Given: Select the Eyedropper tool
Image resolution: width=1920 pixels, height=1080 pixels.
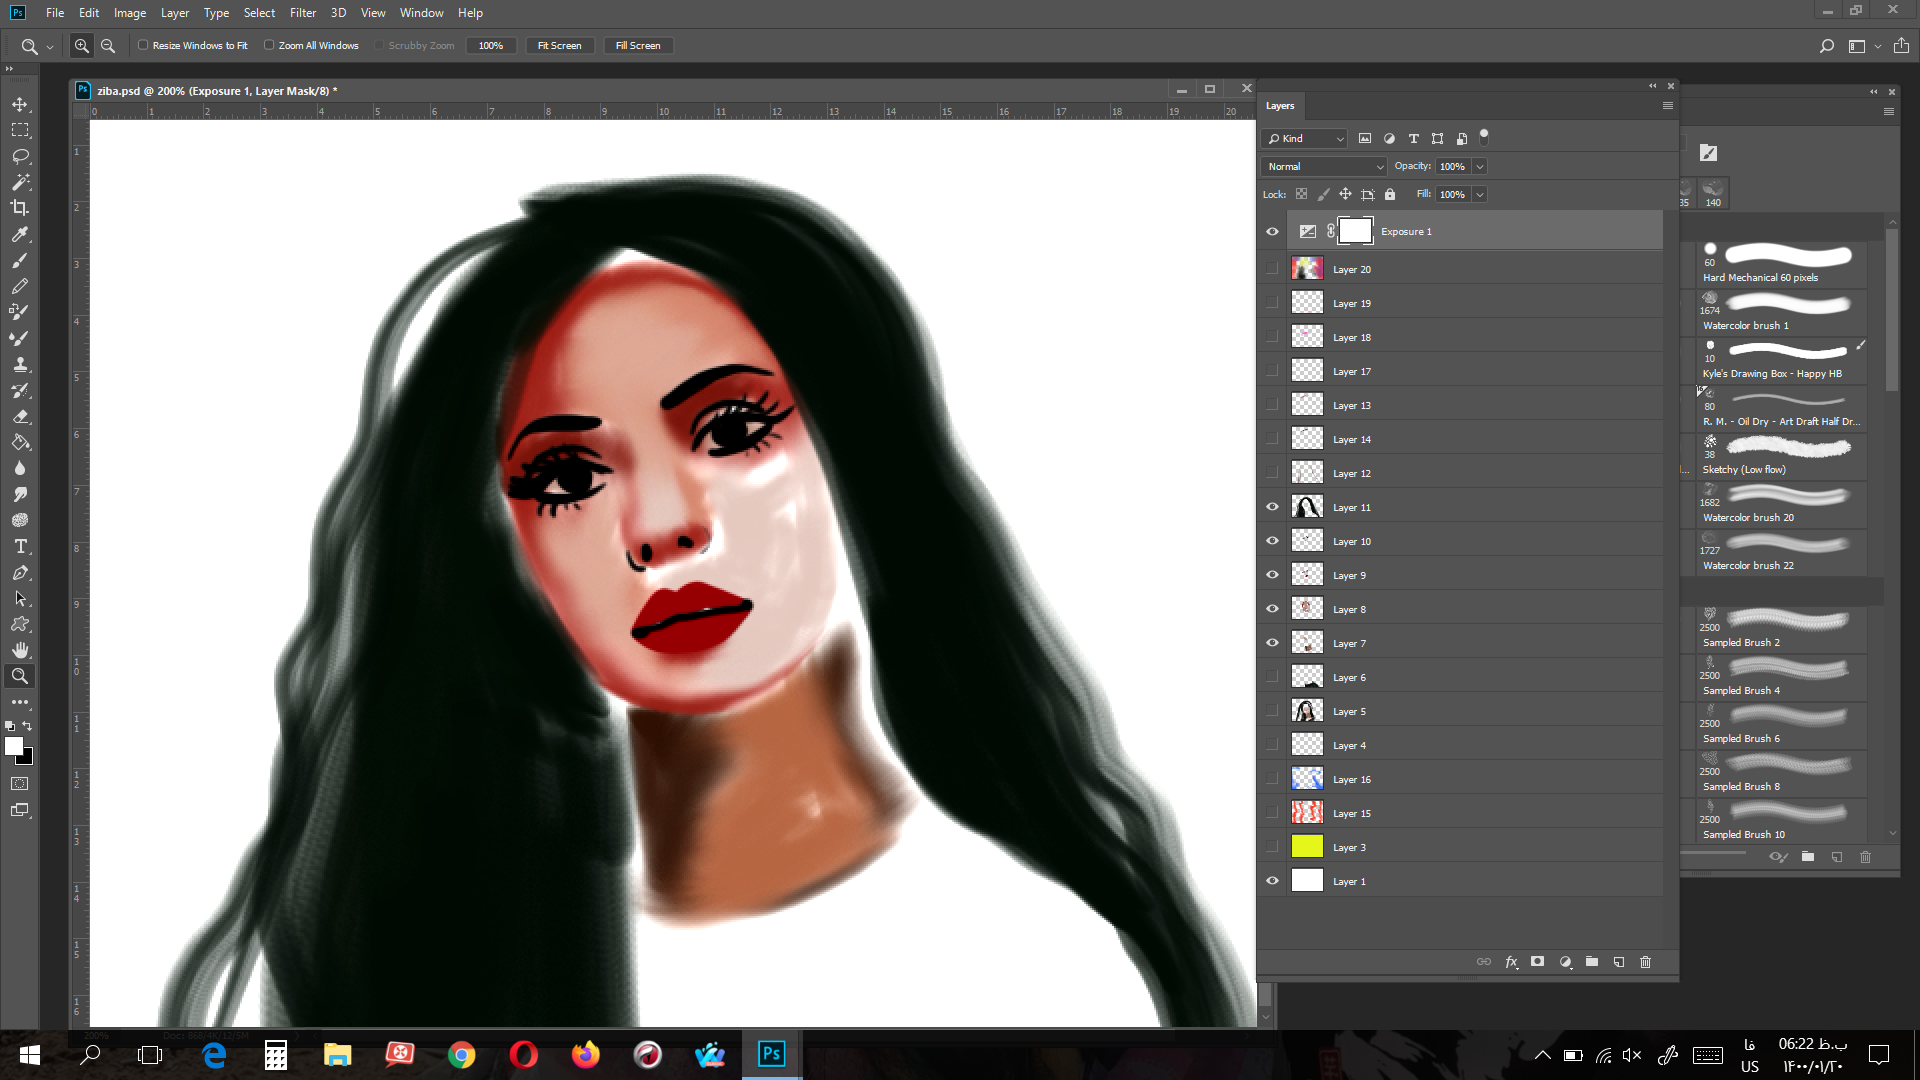Looking at the screenshot, I should 20,234.
